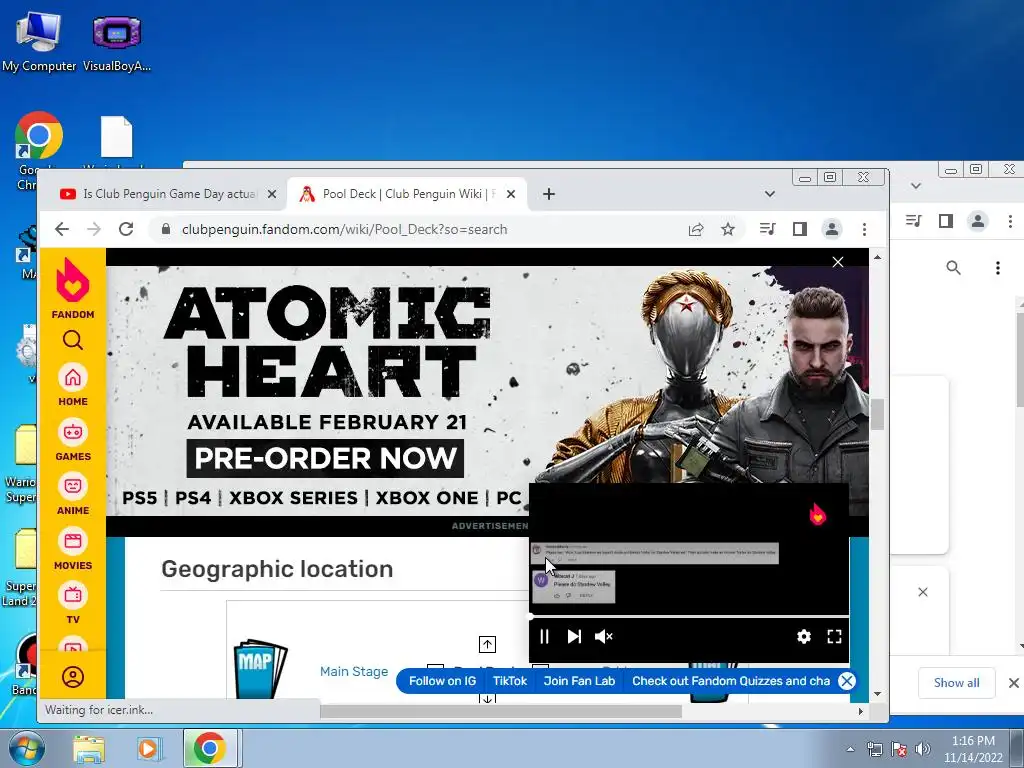The width and height of the screenshot is (1024, 768).
Task: Open Check out Fandom Quizzes link
Action: click(731, 681)
